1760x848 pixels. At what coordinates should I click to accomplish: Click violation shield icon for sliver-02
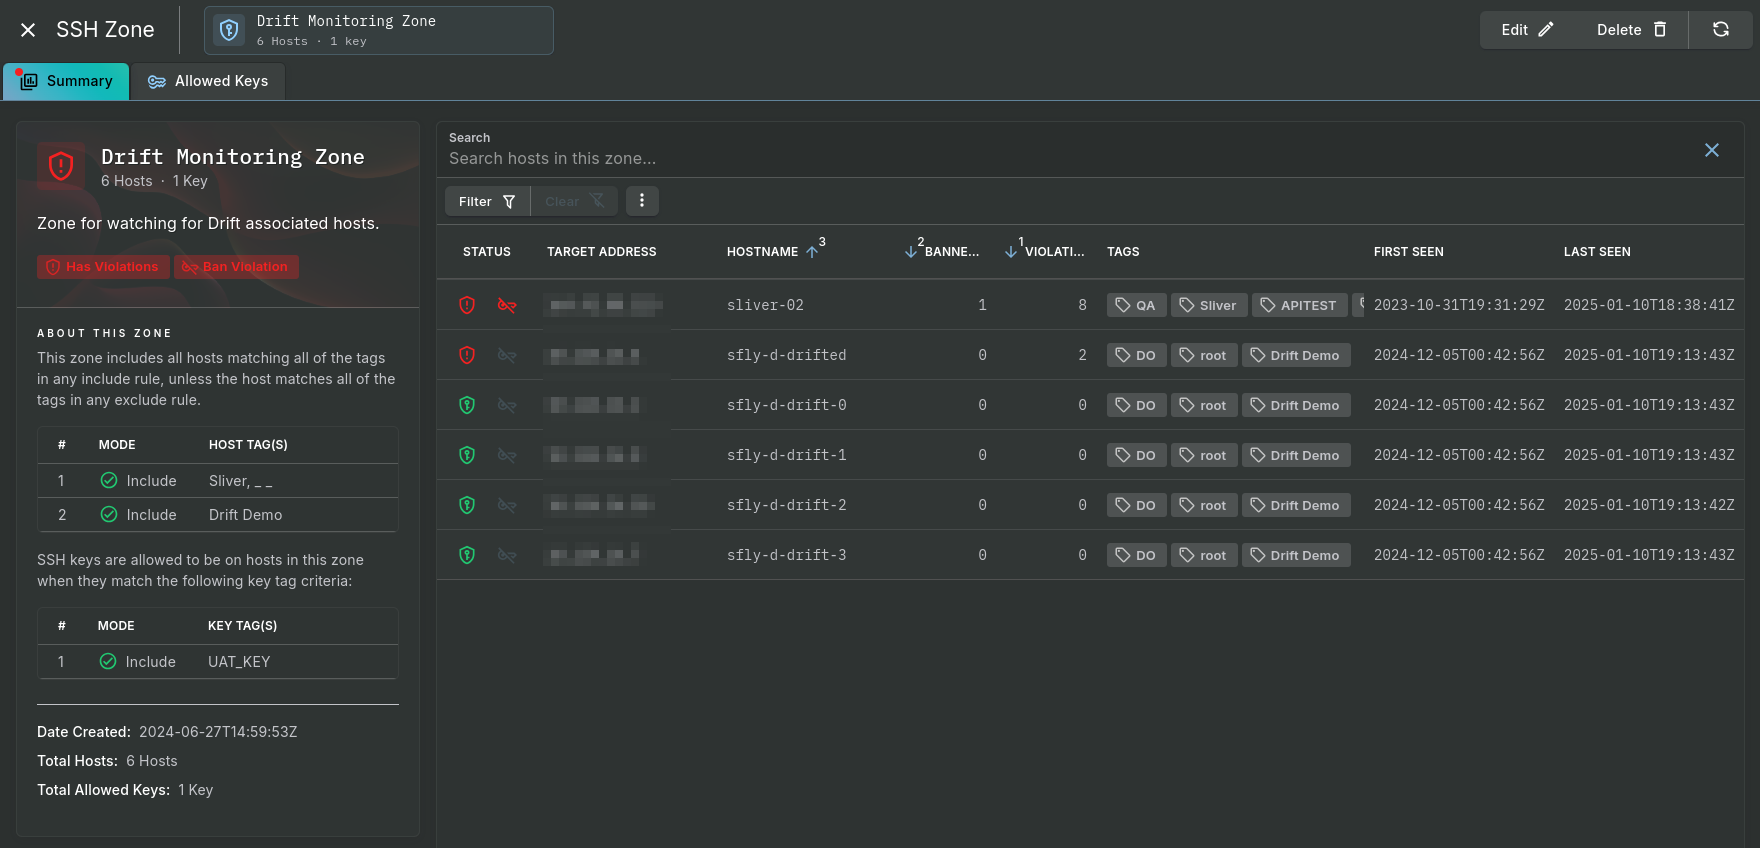point(467,305)
